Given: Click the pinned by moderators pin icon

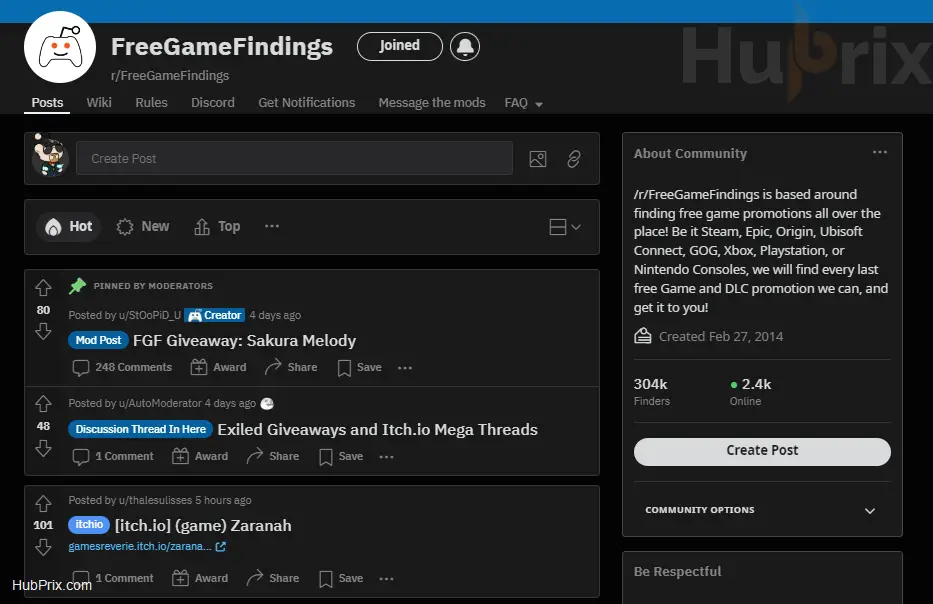Looking at the screenshot, I should pos(77,286).
